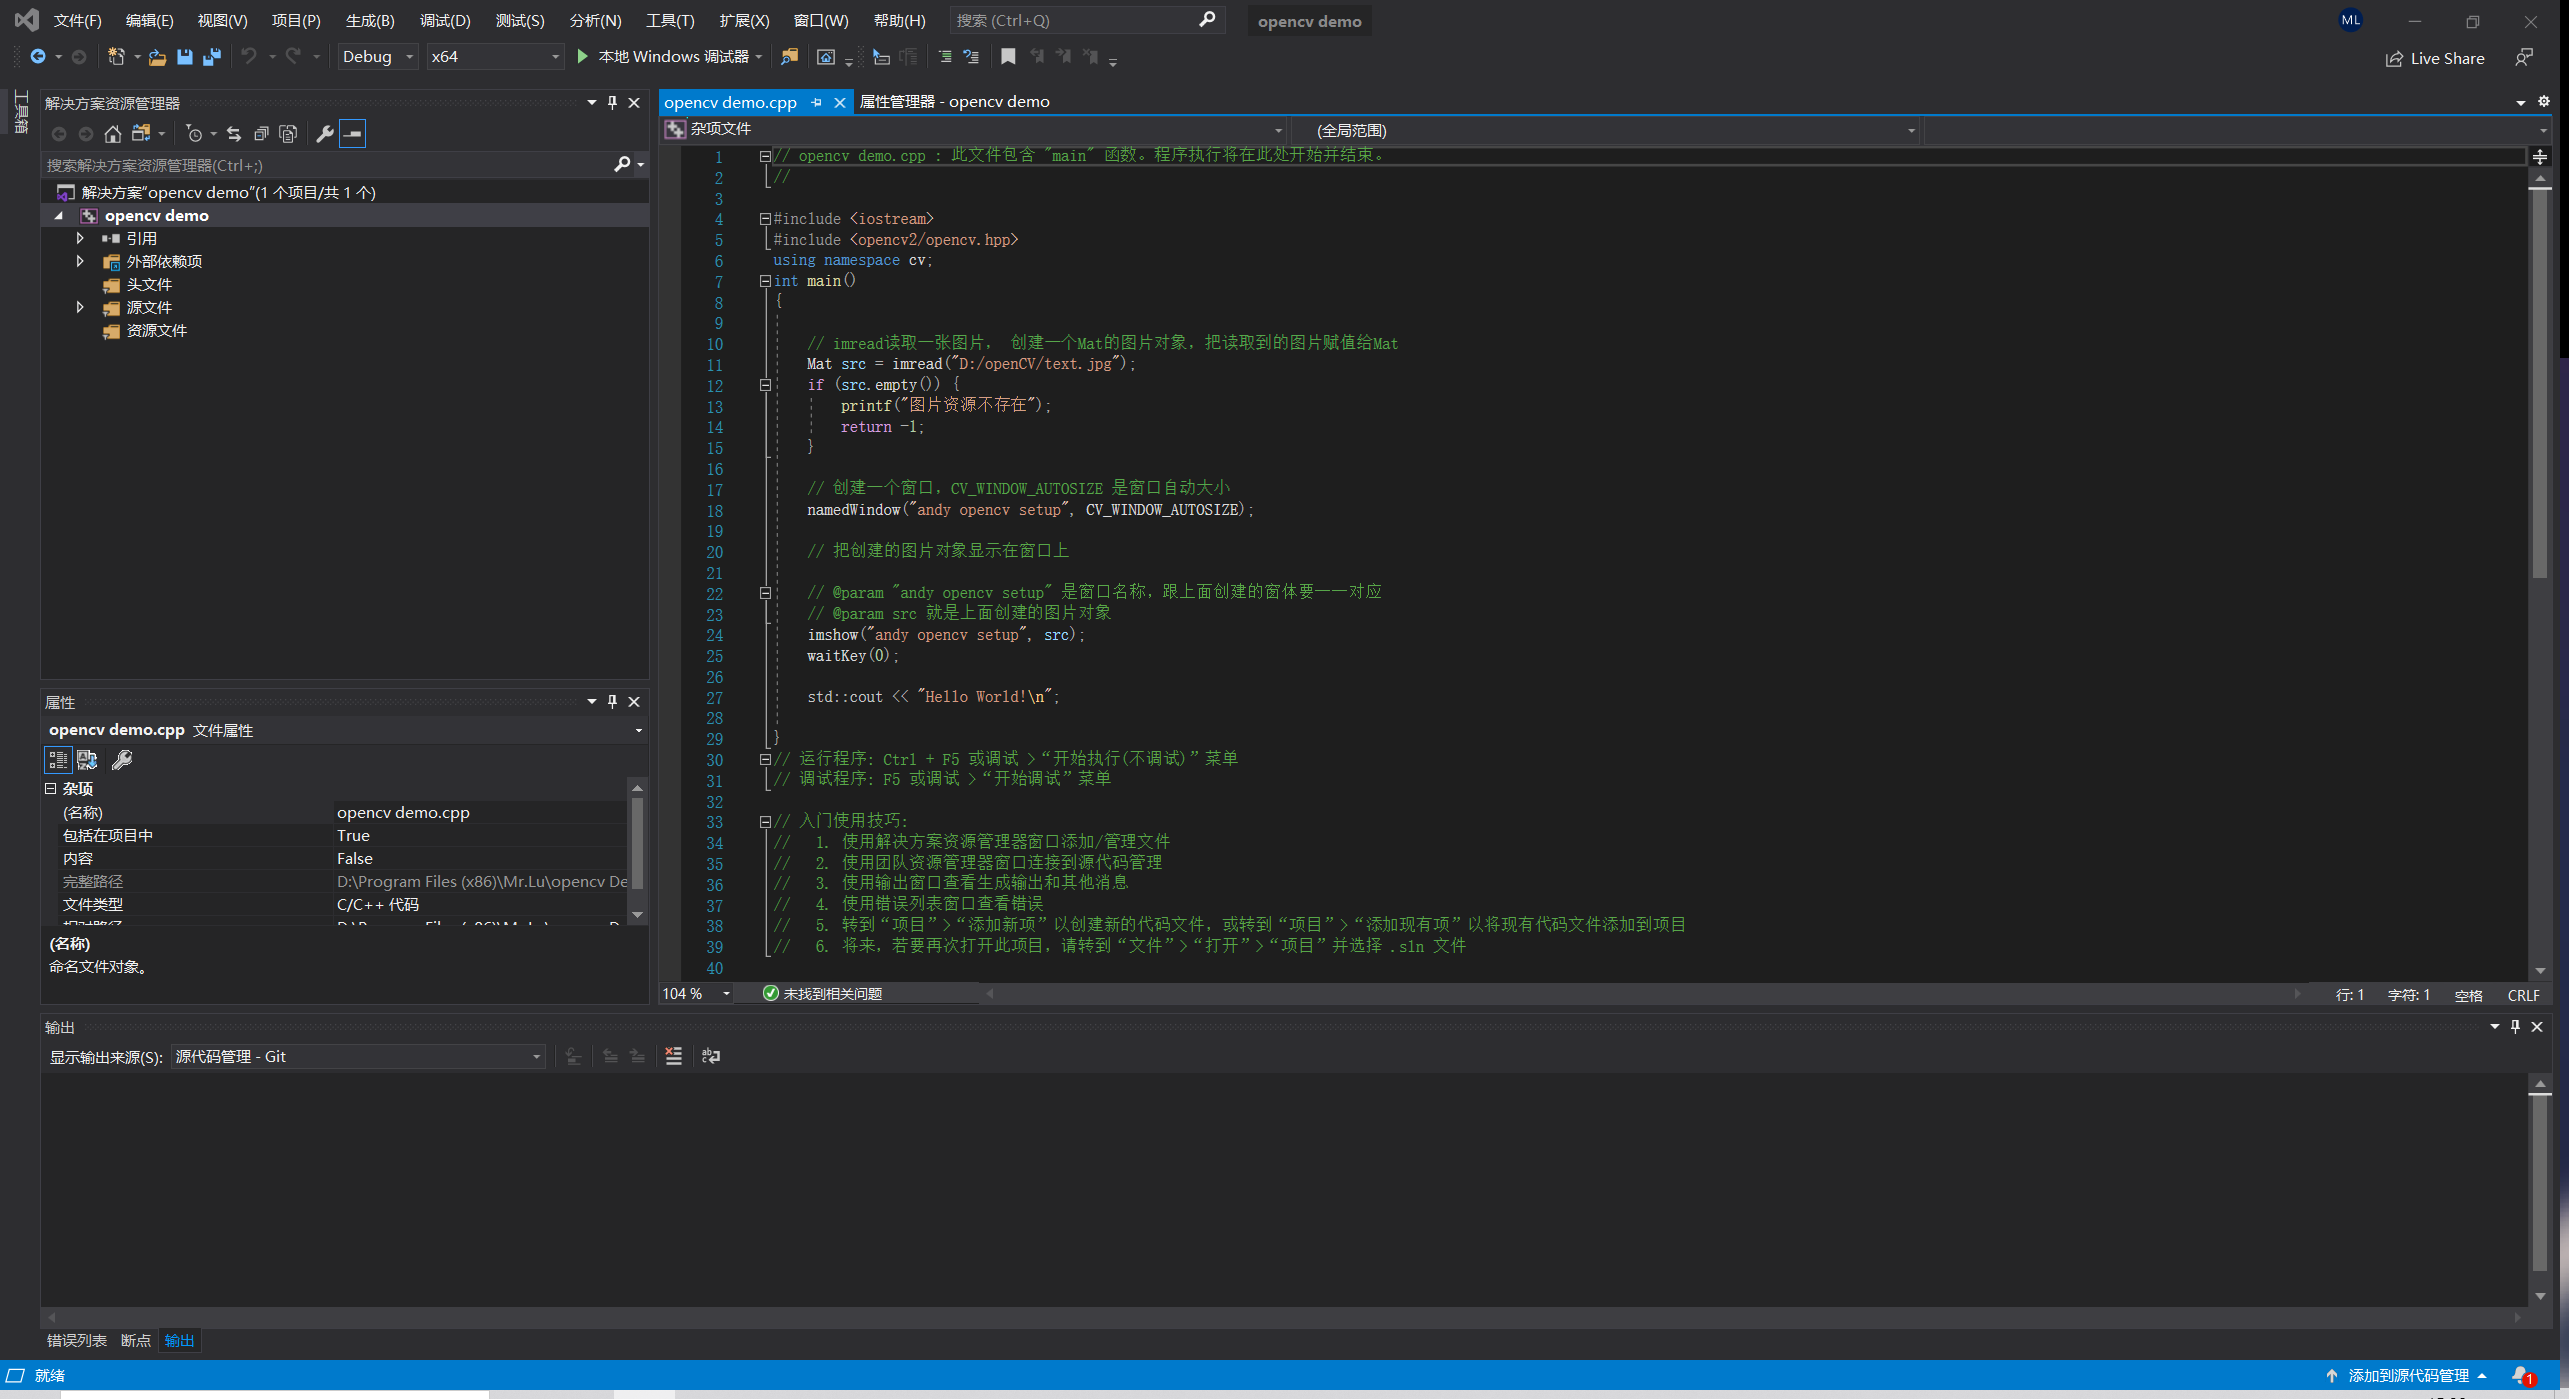Click the Undo icon on the toolbar
Image resolution: width=2569 pixels, height=1399 pixels.
(x=249, y=57)
